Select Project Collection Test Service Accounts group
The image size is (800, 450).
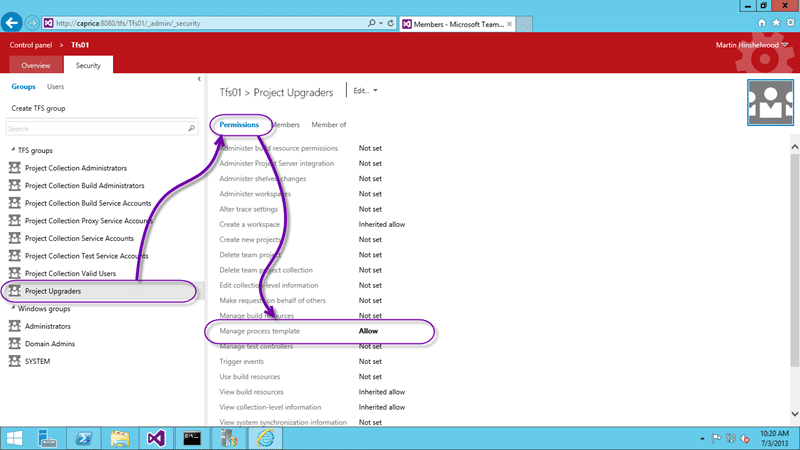pos(87,256)
